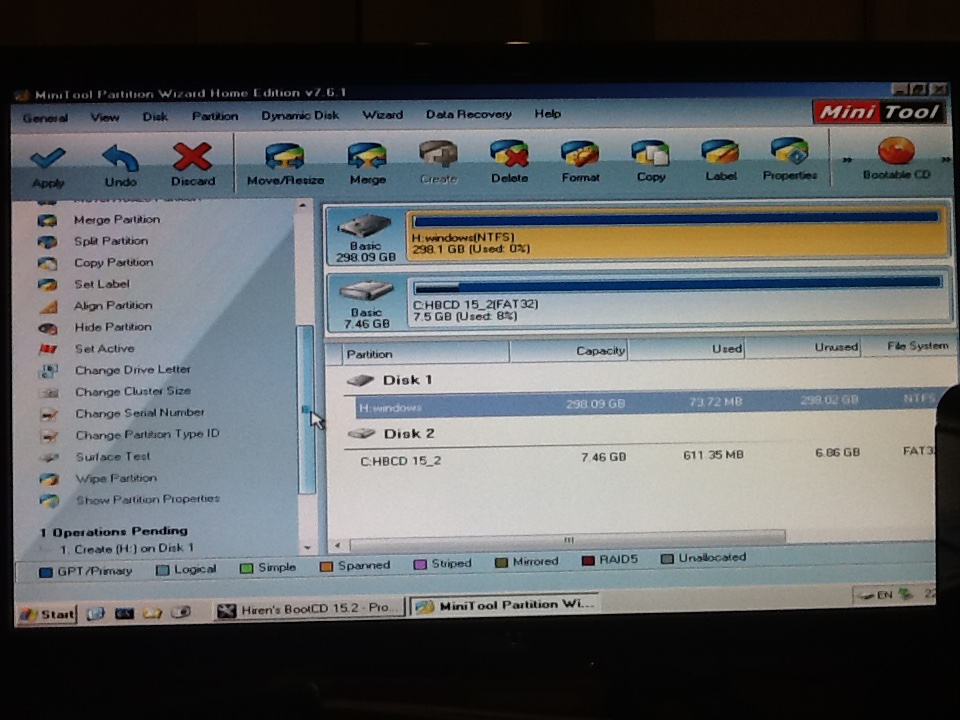Switch to Hiren's BootCD taskbar window
Image resolution: width=960 pixels, height=720 pixels.
[310, 609]
